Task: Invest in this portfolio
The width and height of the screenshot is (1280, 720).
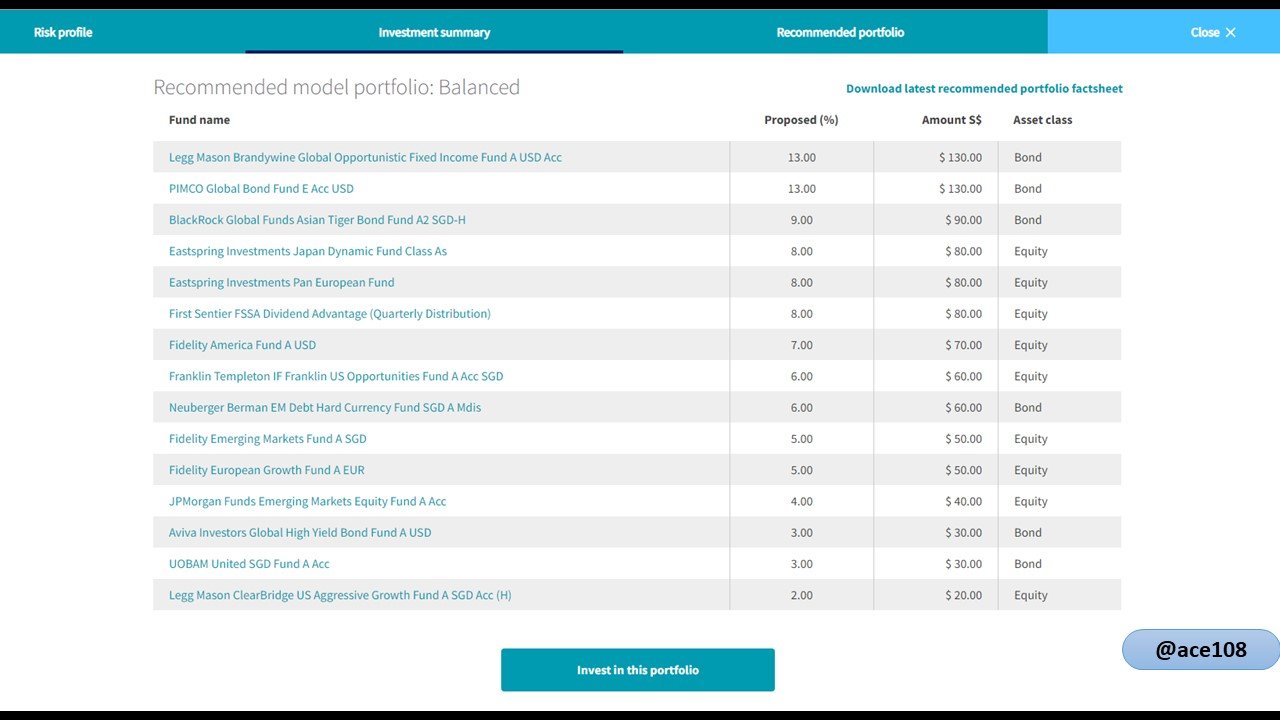Action: click(638, 670)
